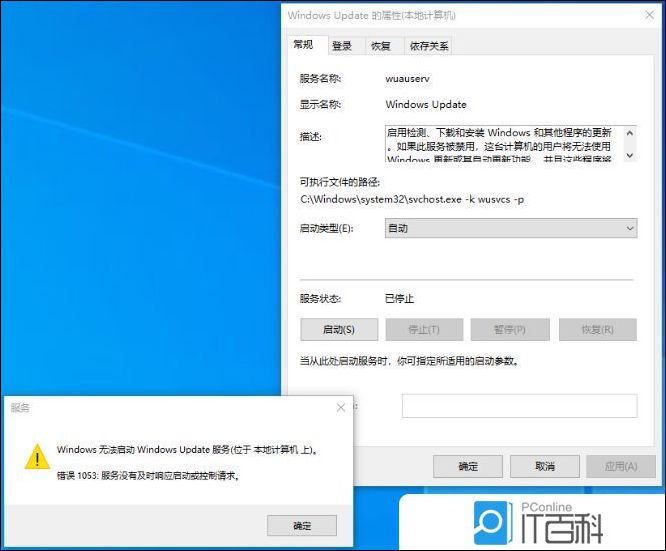Close the Windows Update properties window
The width and height of the screenshot is (666, 551).
(649, 15)
